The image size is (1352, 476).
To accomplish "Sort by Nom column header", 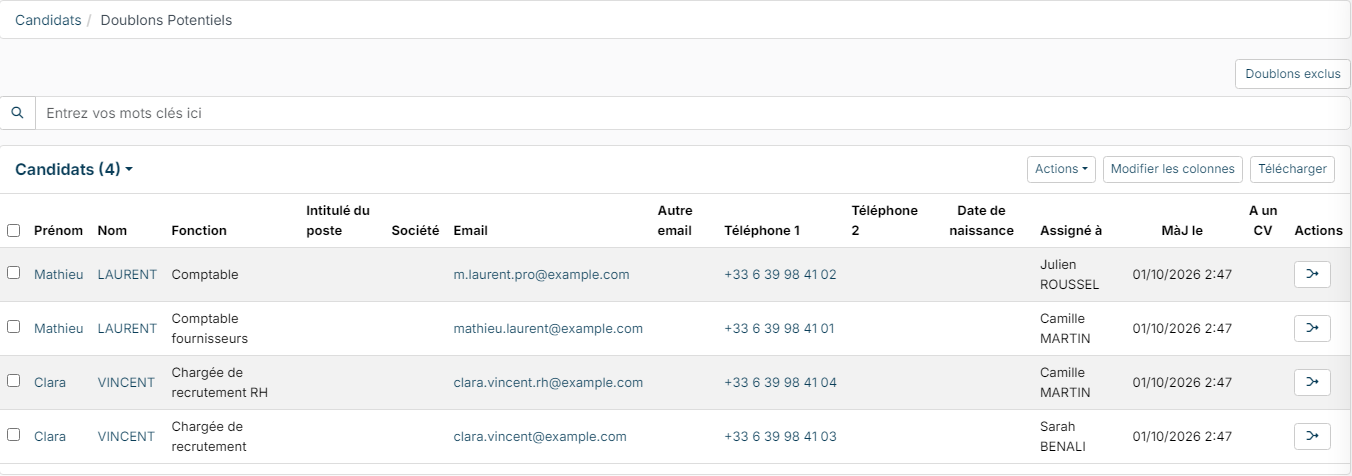I will point(112,230).
